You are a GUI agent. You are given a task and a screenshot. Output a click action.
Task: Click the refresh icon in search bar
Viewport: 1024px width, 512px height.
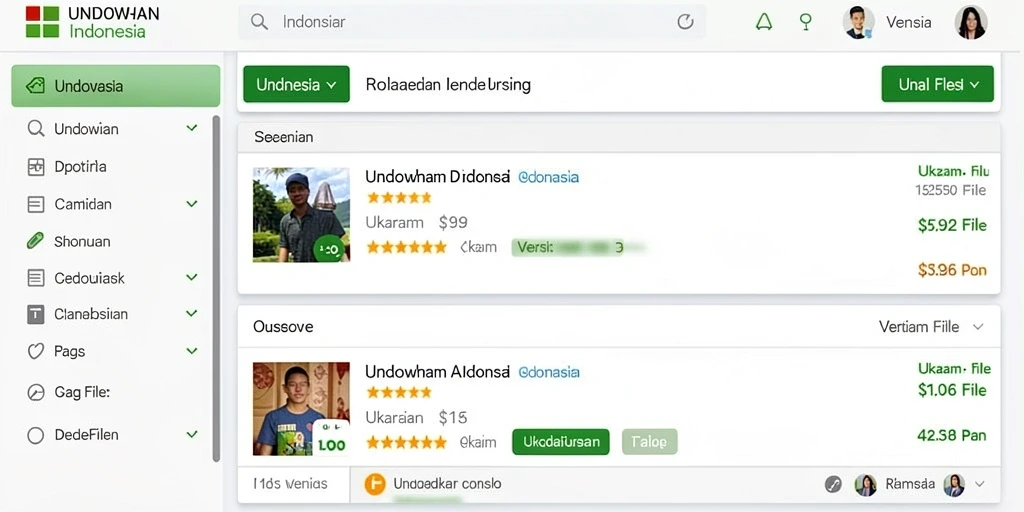(x=685, y=22)
